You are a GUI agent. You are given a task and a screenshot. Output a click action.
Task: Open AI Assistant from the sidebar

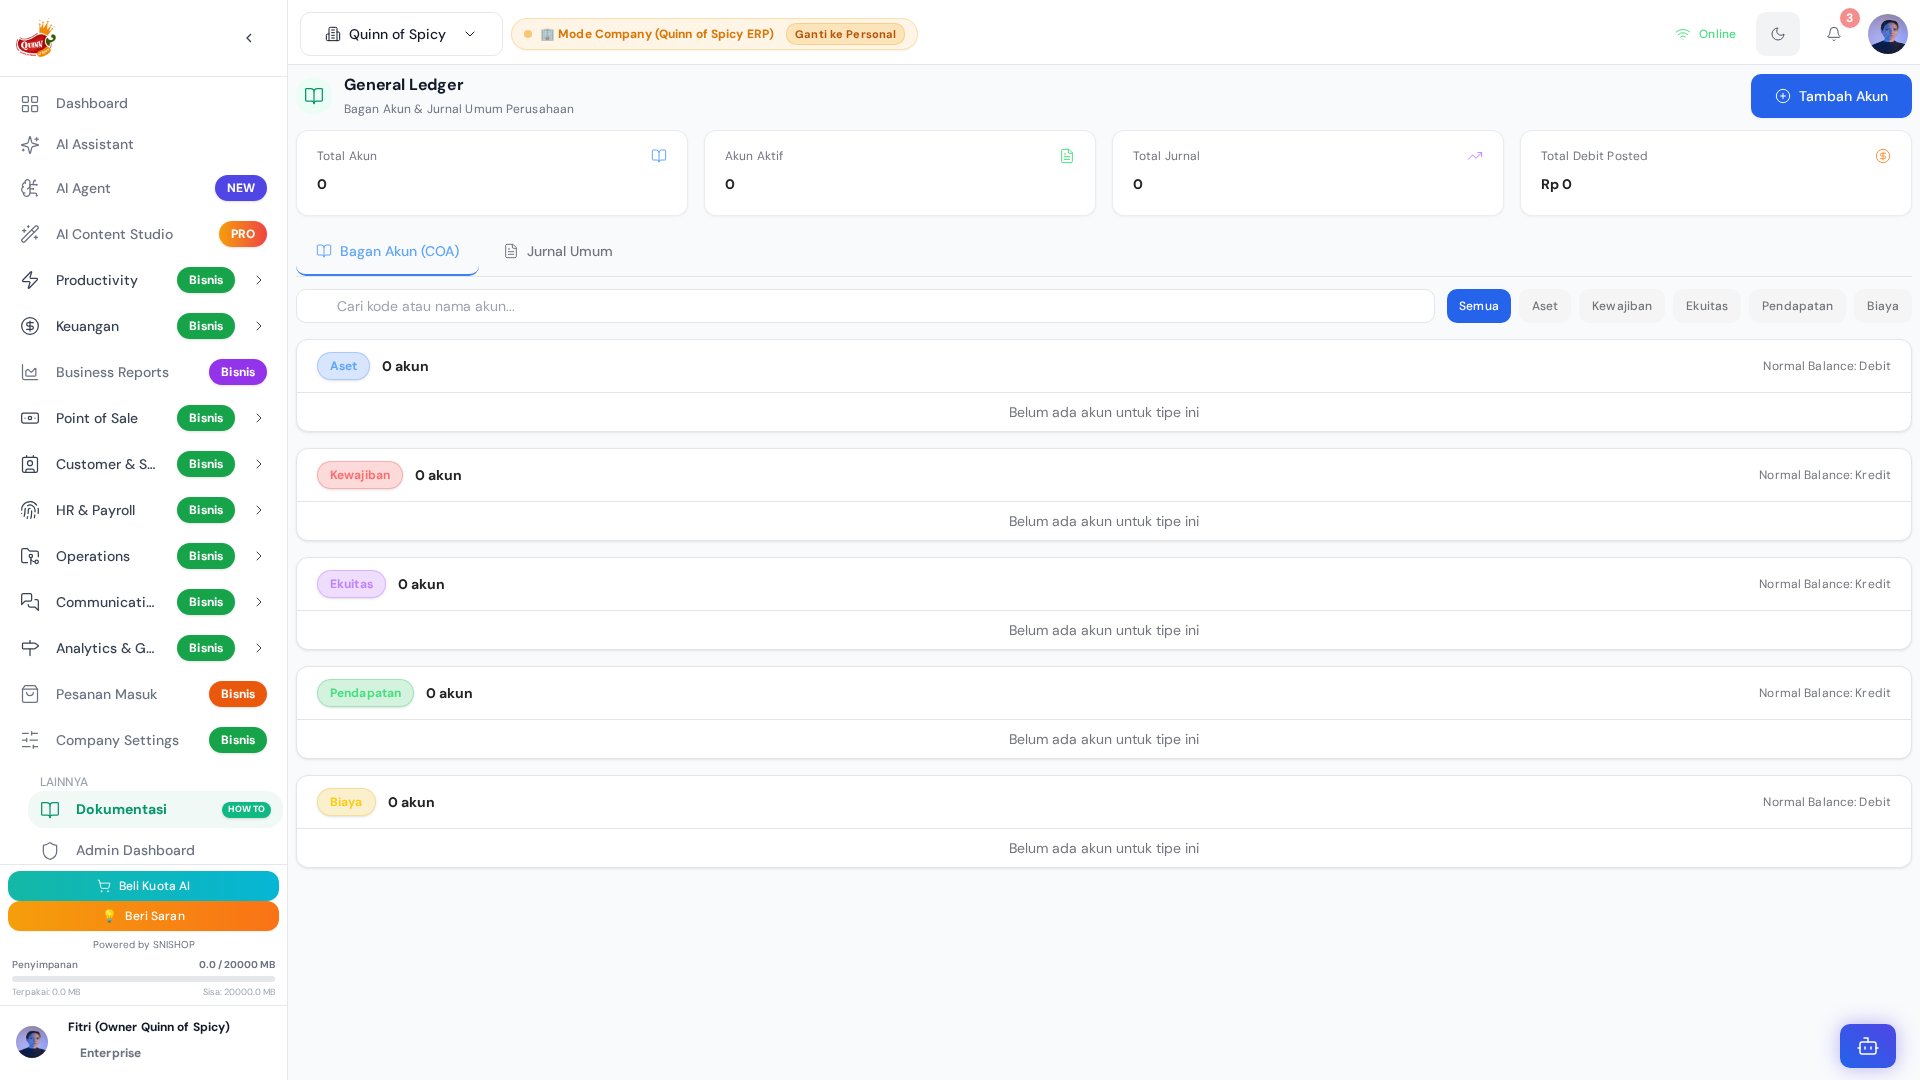point(143,145)
